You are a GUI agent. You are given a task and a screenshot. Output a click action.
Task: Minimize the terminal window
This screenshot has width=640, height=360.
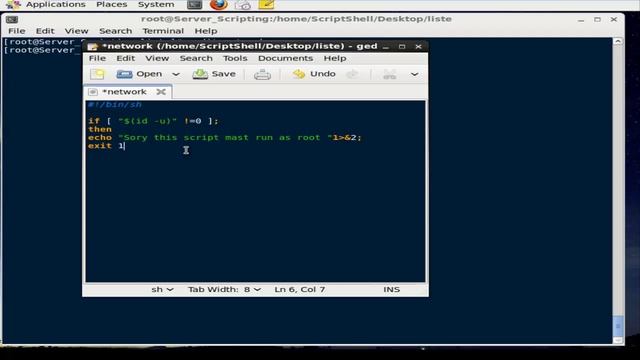[x=581, y=20]
